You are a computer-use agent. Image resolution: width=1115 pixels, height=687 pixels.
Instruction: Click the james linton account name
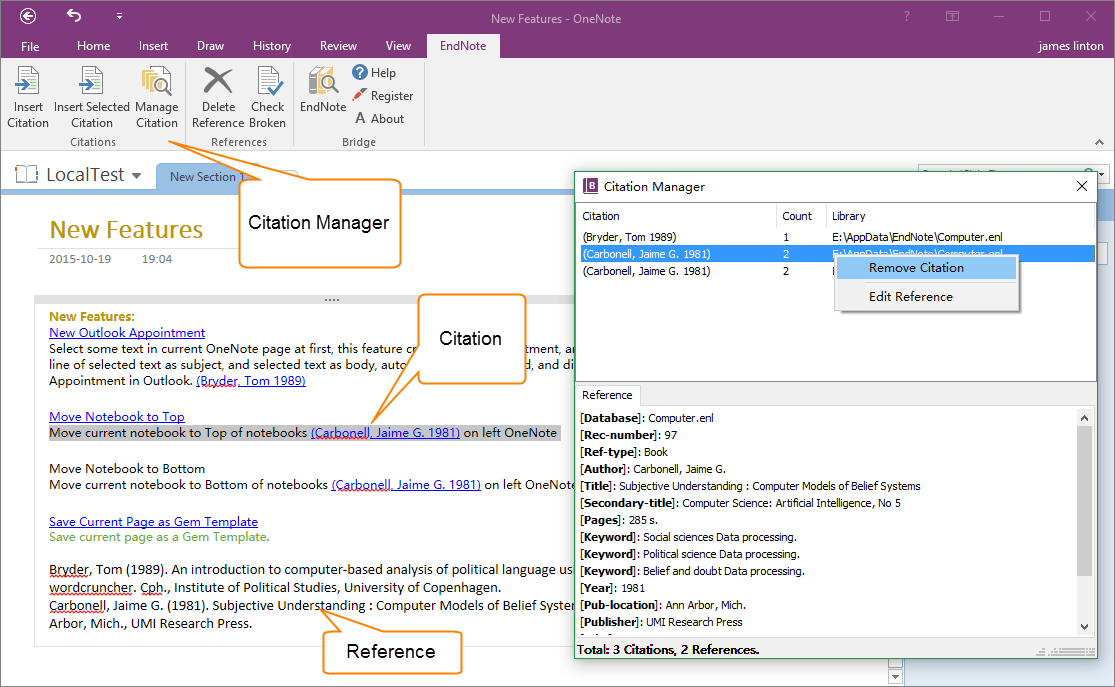point(1070,46)
